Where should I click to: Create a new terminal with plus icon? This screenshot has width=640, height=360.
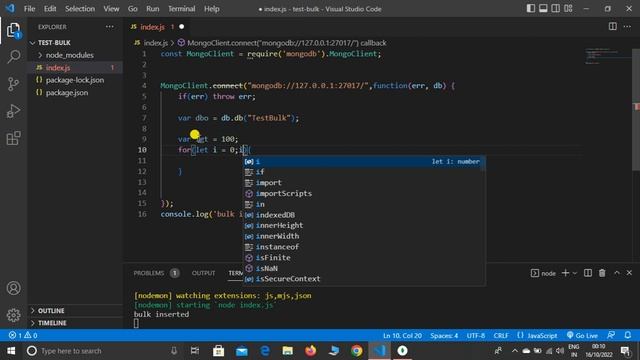click(x=565, y=273)
